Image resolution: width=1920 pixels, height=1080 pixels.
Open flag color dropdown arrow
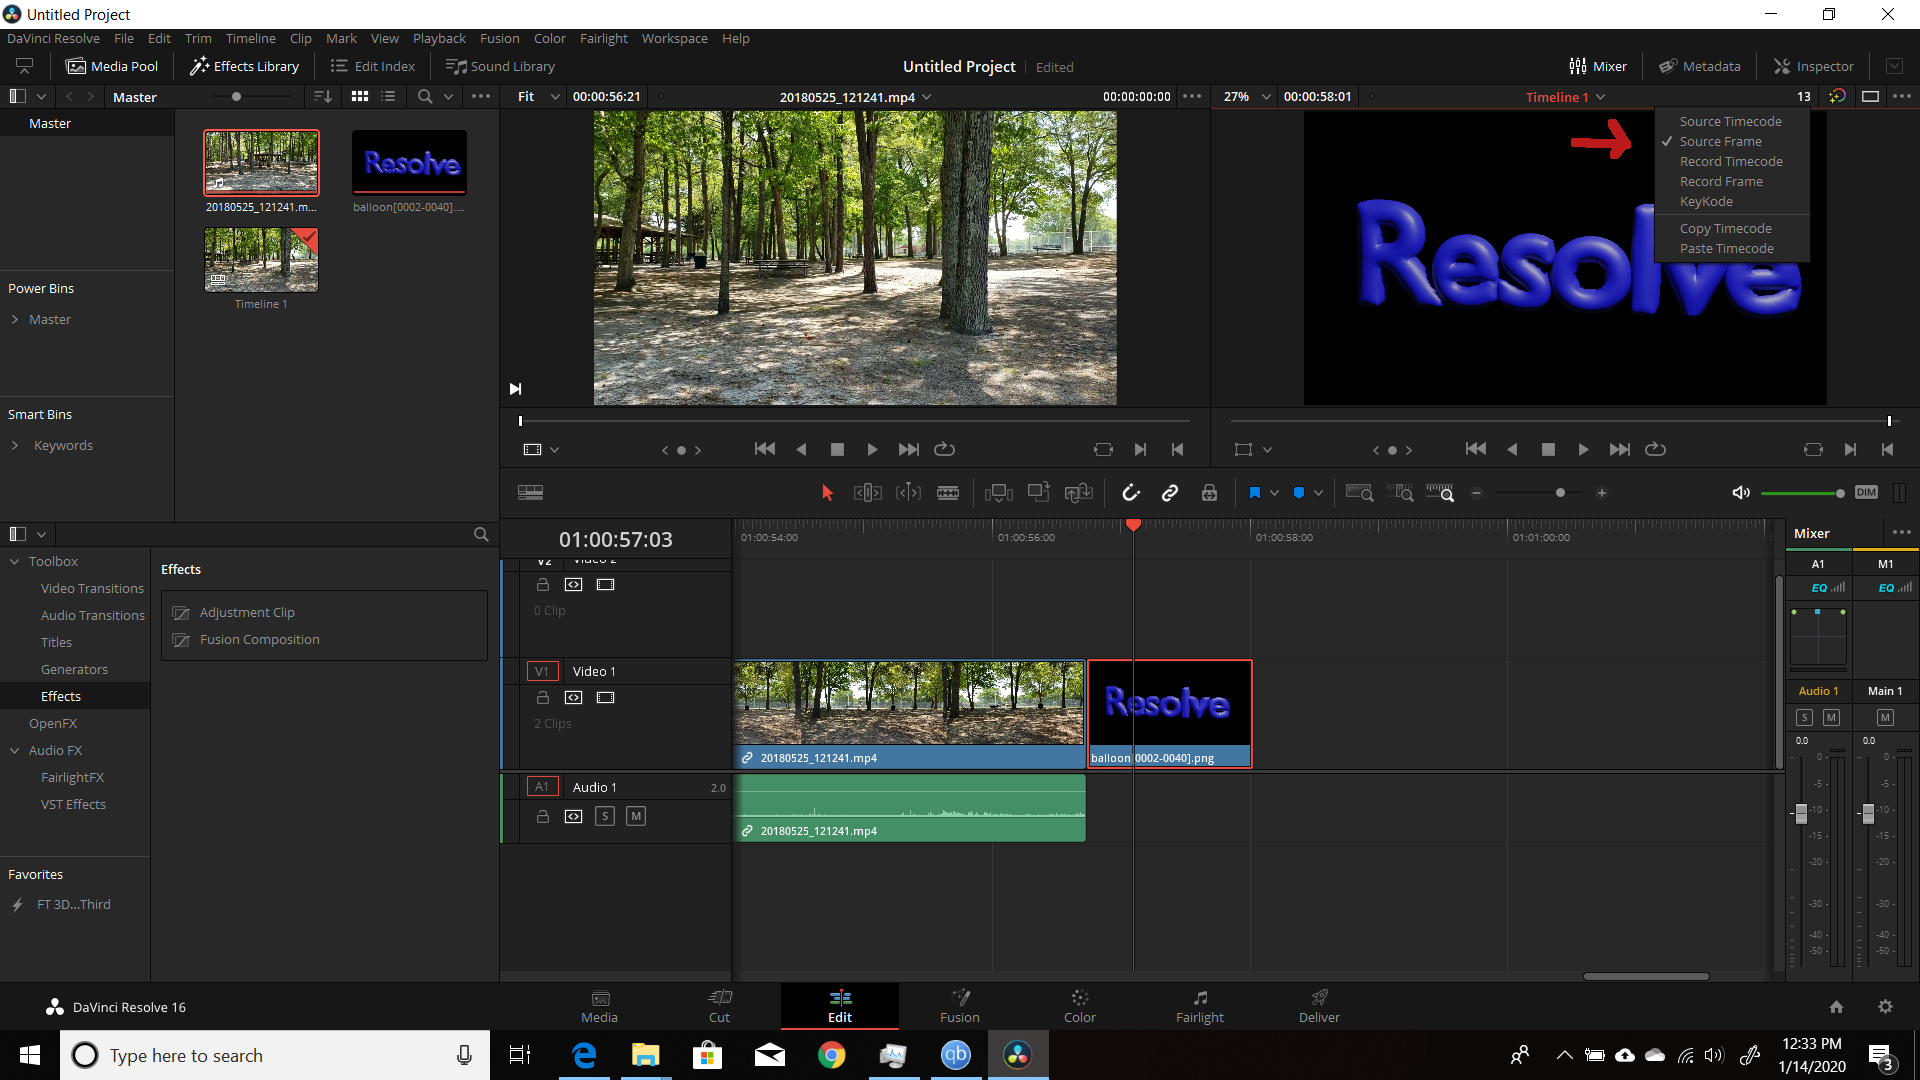(1274, 493)
